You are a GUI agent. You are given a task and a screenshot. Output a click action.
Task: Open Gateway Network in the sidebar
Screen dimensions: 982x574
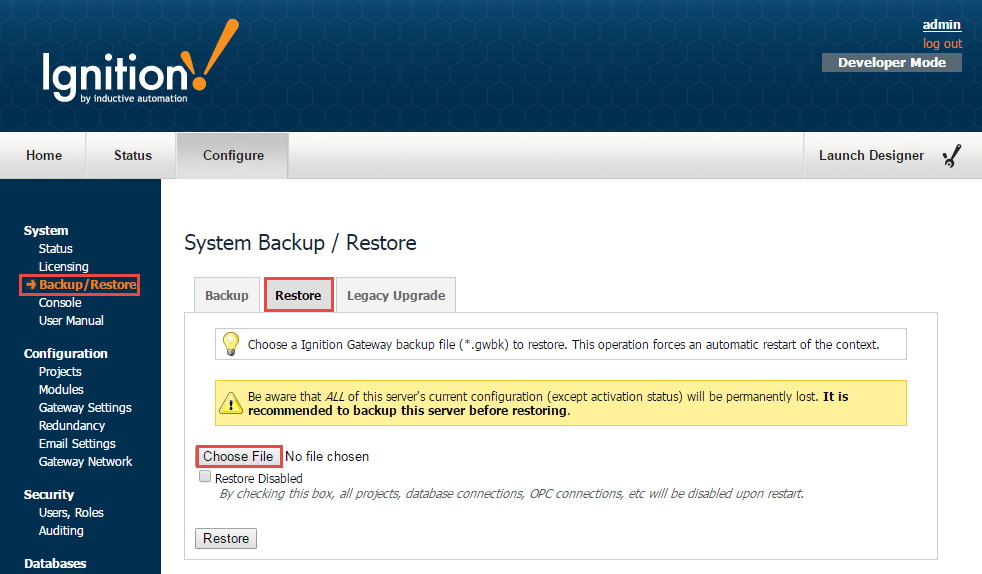pos(85,461)
